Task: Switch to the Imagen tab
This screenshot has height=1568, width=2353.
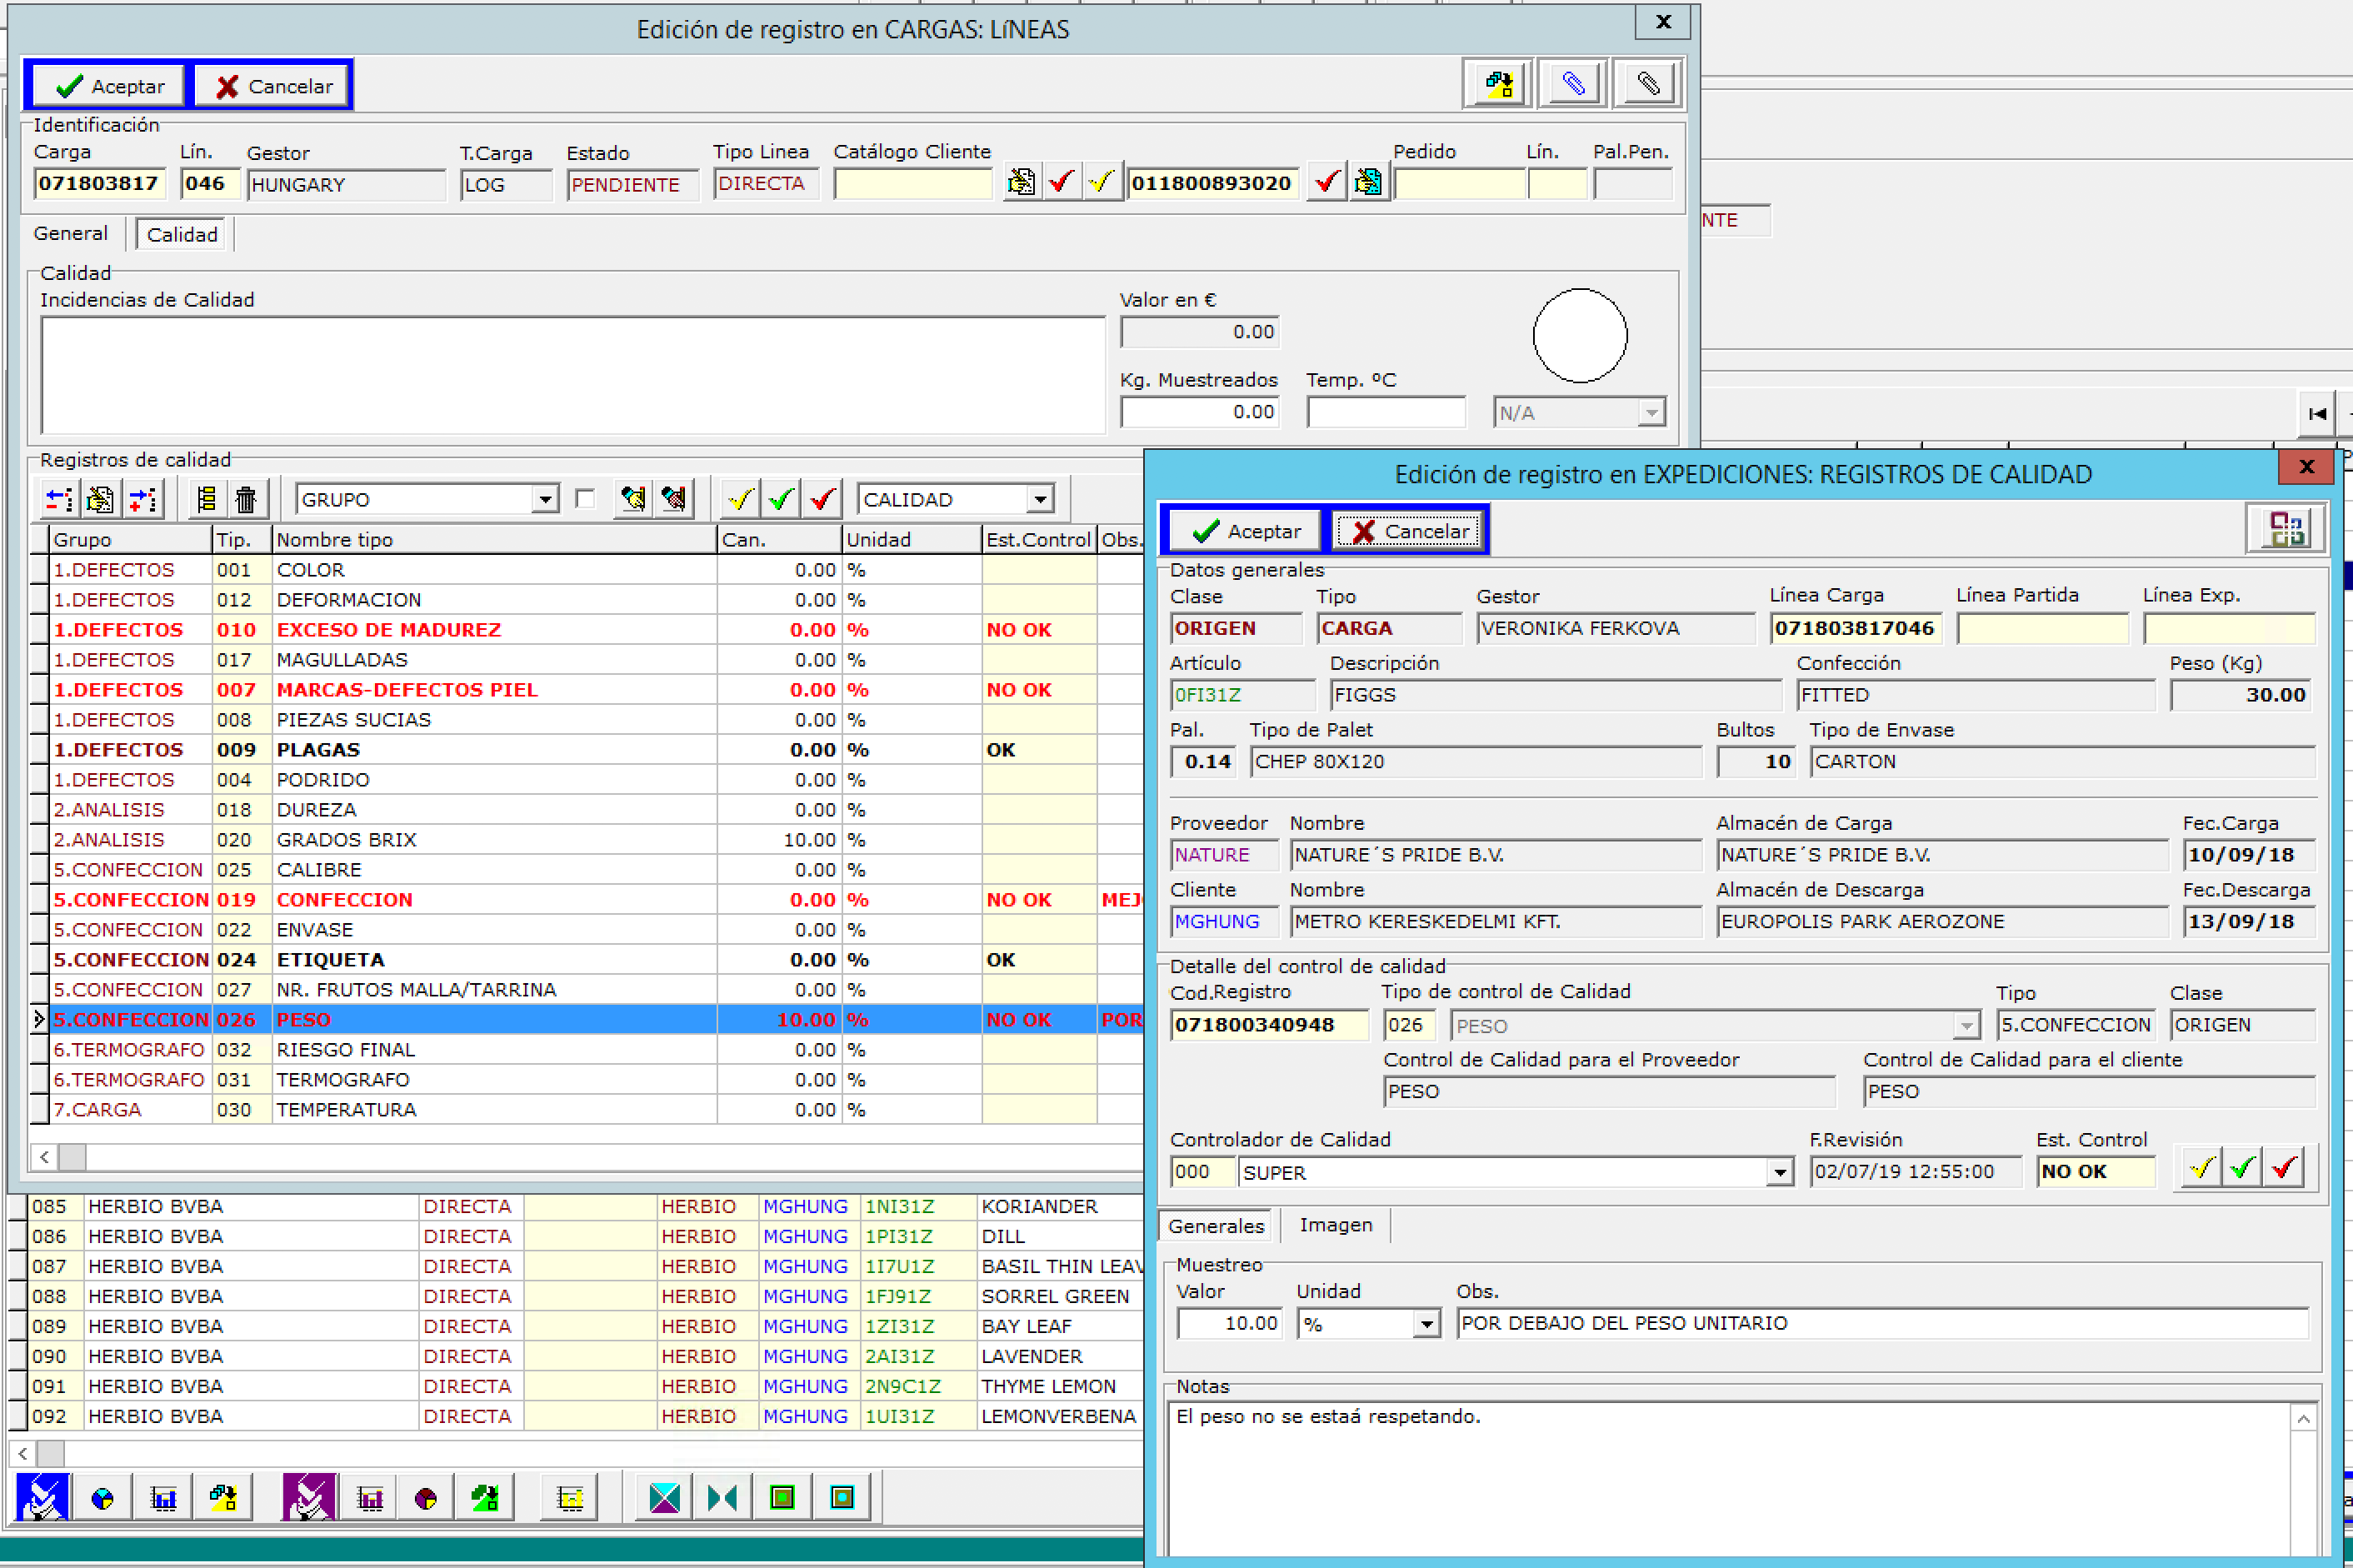Action: [1335, 1225]
